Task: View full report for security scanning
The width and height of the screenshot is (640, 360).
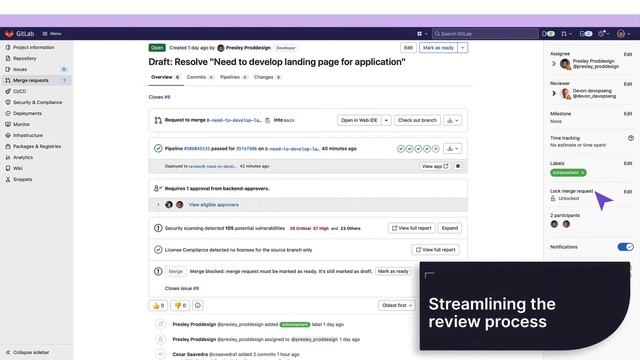Action: click(411, 228)
